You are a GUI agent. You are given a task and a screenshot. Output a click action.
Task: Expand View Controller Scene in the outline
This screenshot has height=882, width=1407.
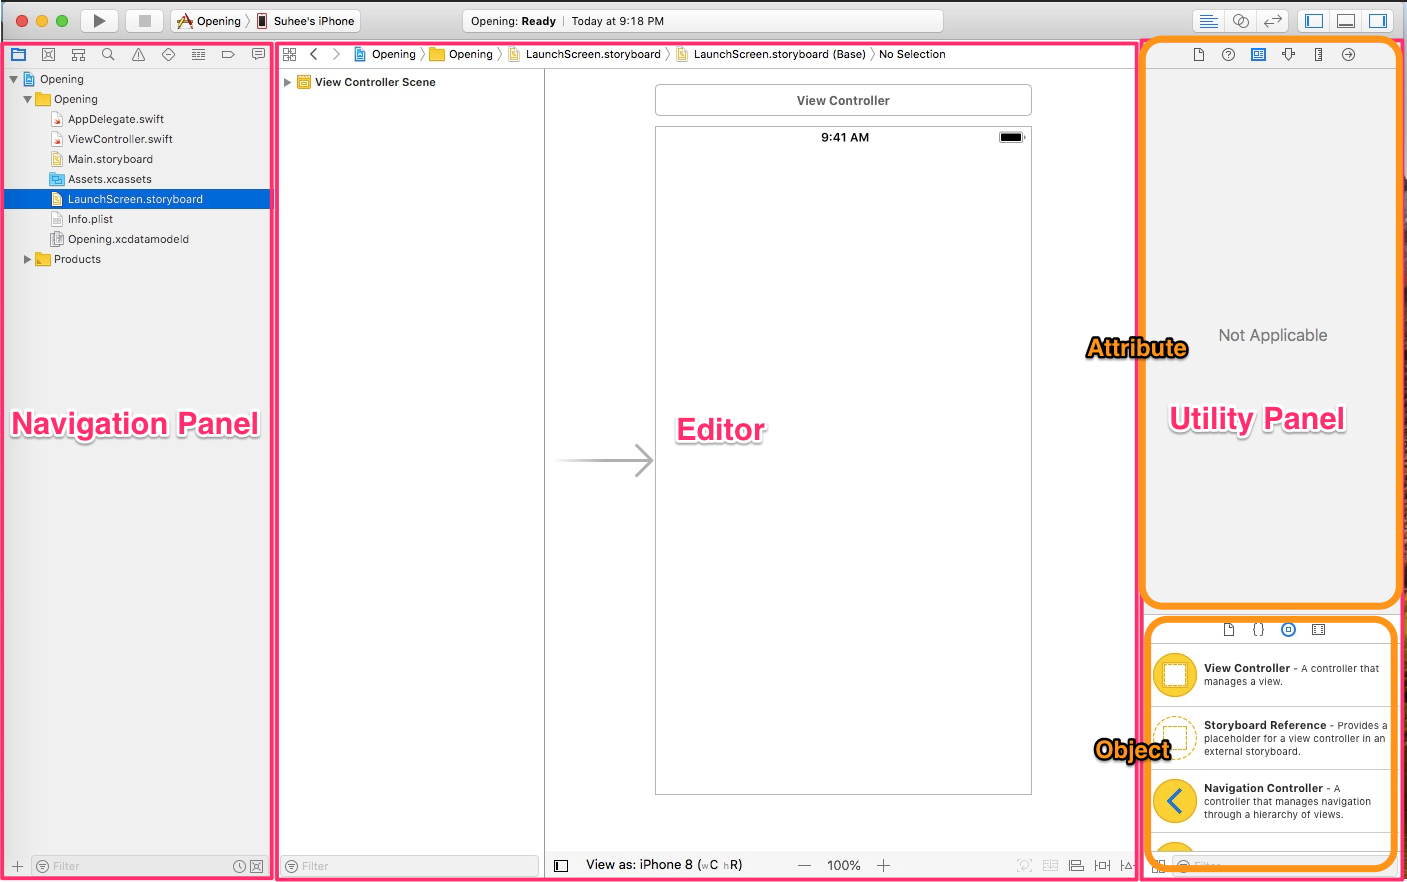click(288, 82)
